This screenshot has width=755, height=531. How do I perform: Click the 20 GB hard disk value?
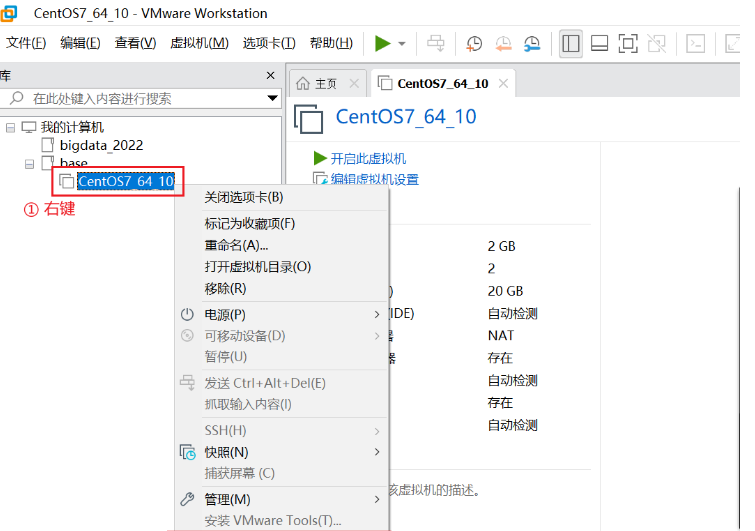point(505,291)
